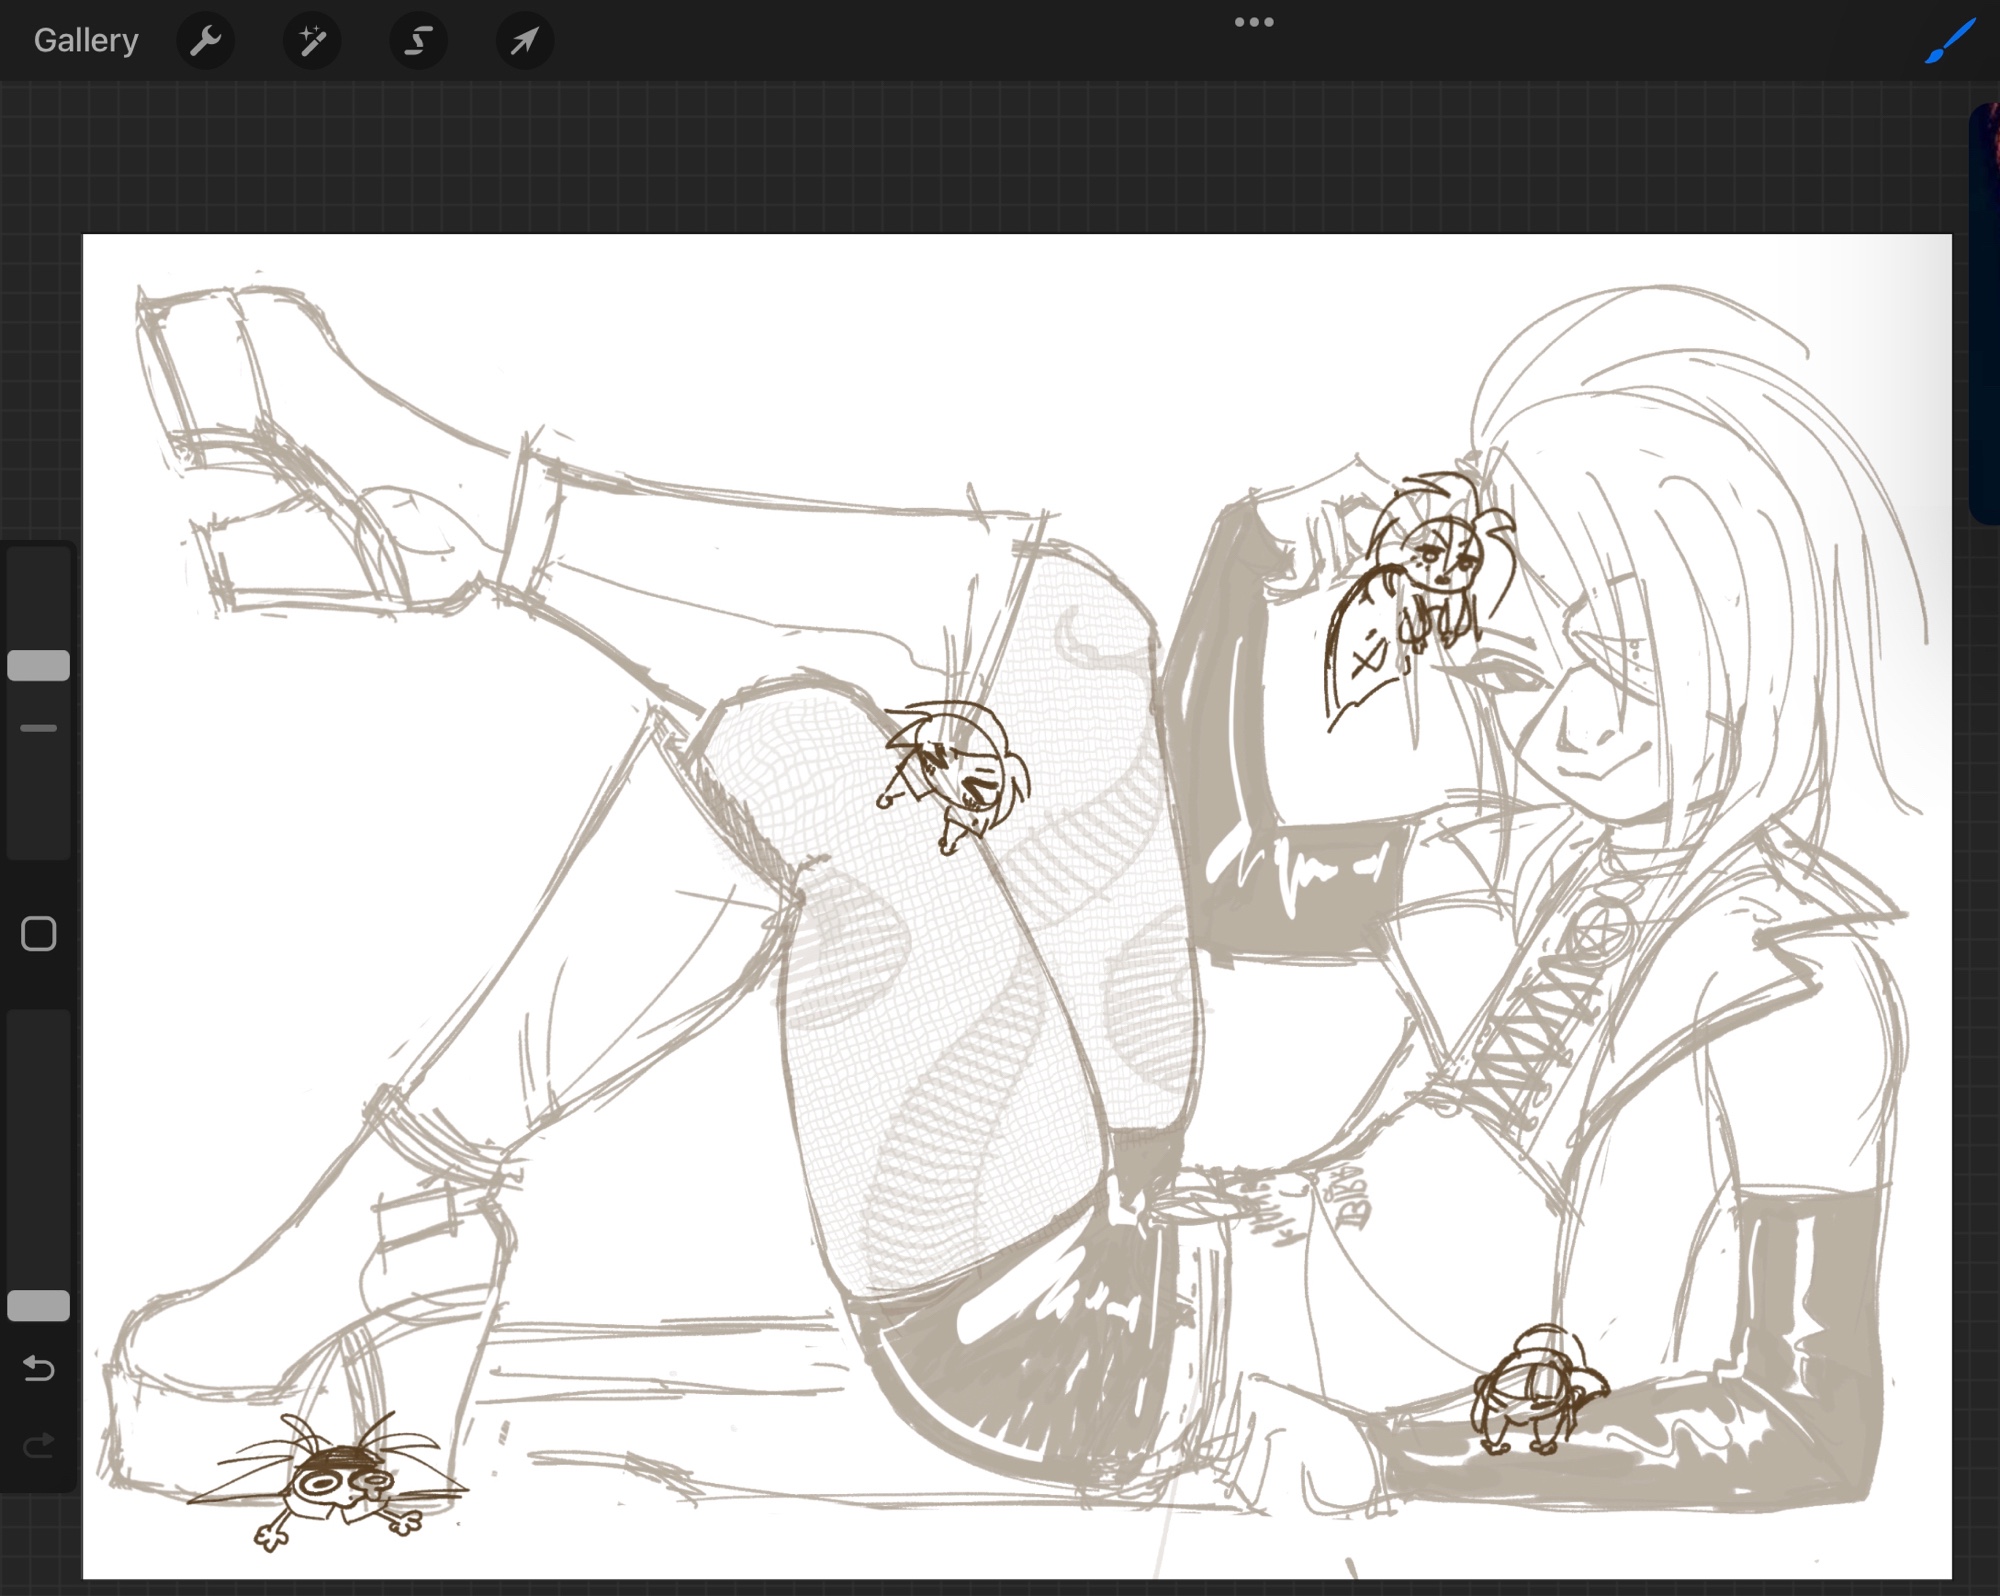Tap the Redo arrow in sidebar
2000x1596 pixels.
38,1445
